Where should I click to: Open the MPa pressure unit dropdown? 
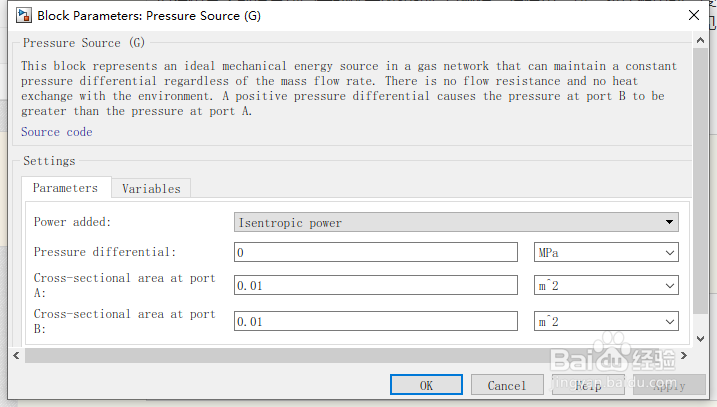pyautogui.click(x=606, y=252)
